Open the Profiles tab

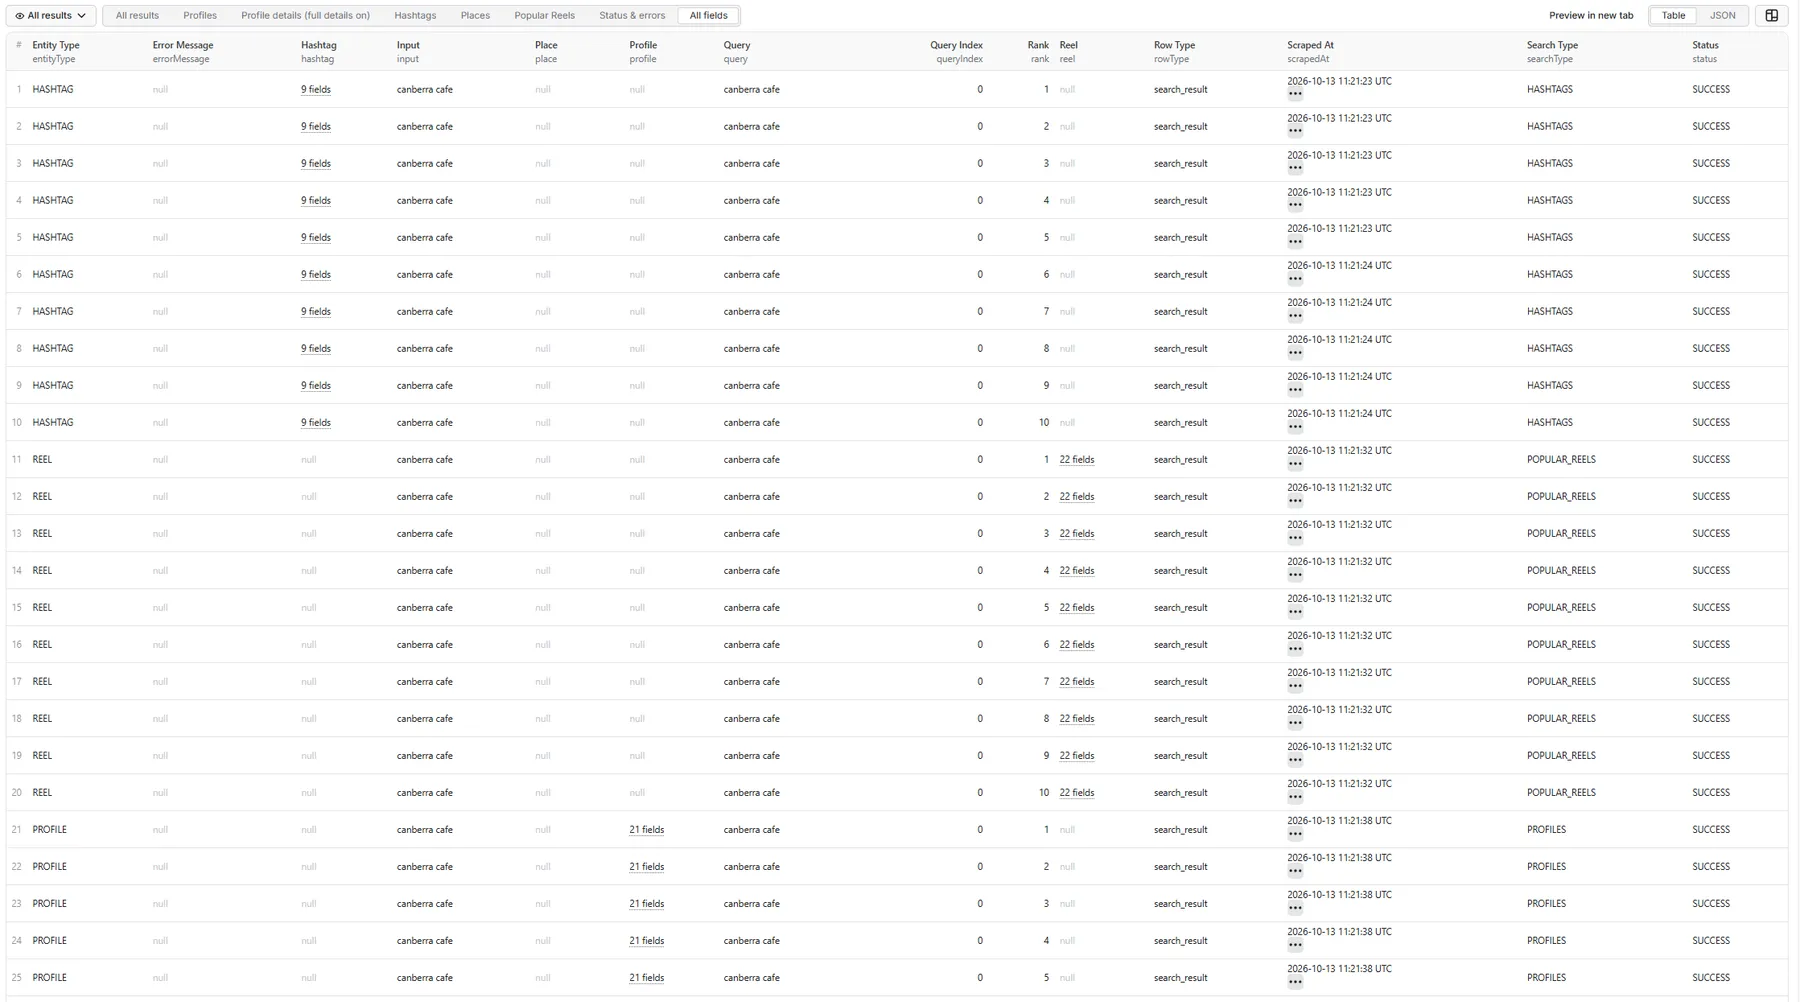pos(200,16)
